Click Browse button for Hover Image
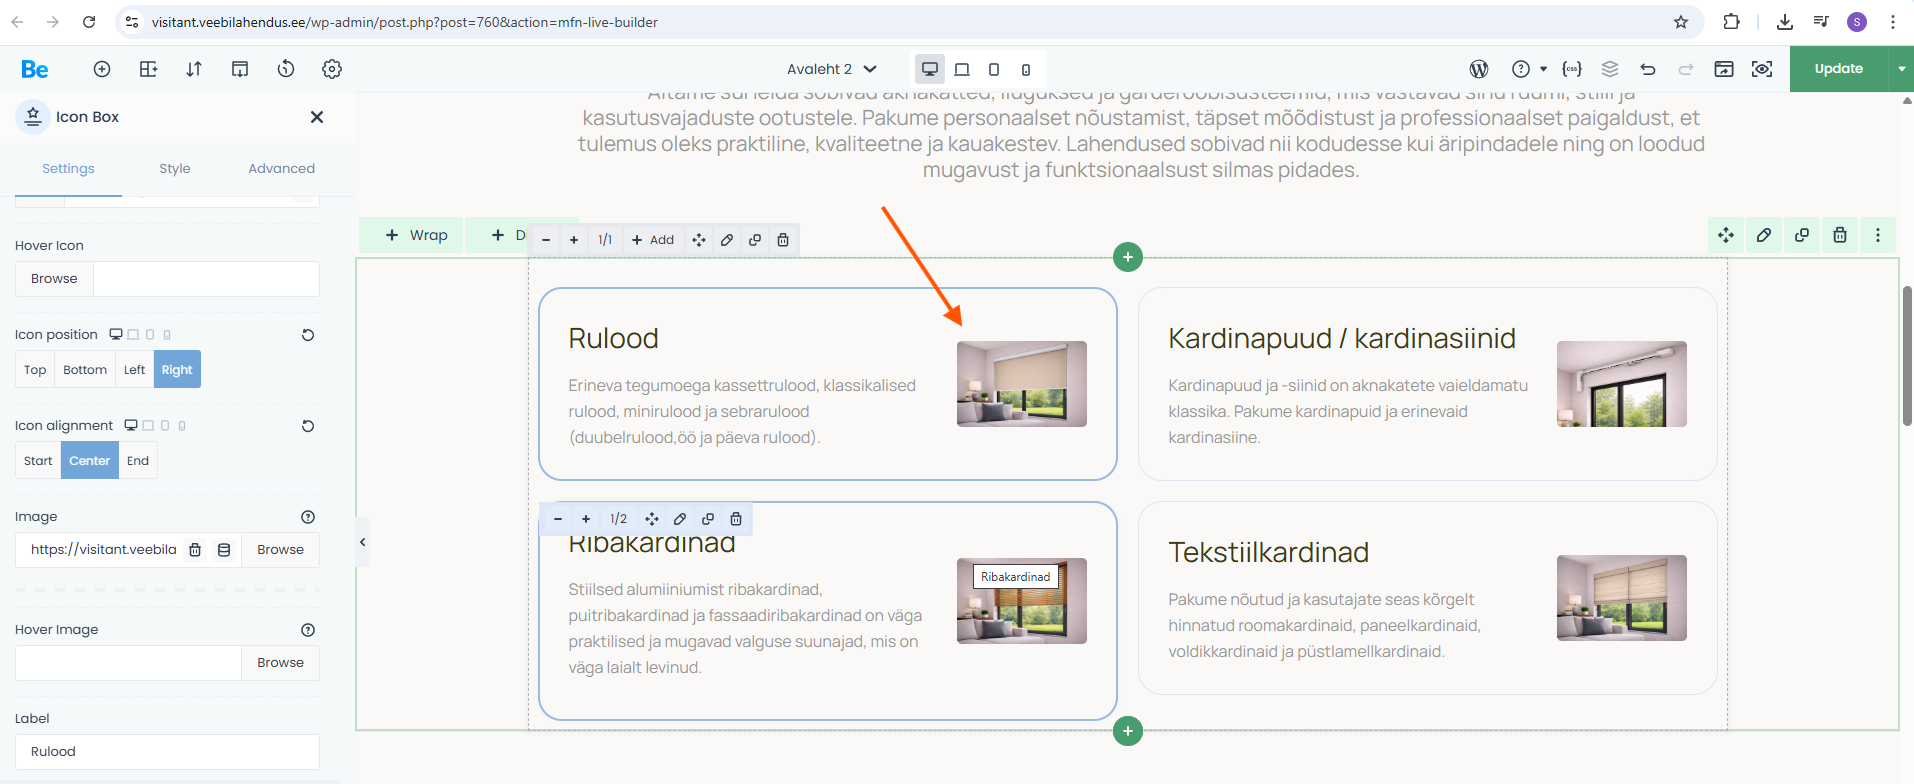Screen dimensions: 1914x784 point(280,663)
